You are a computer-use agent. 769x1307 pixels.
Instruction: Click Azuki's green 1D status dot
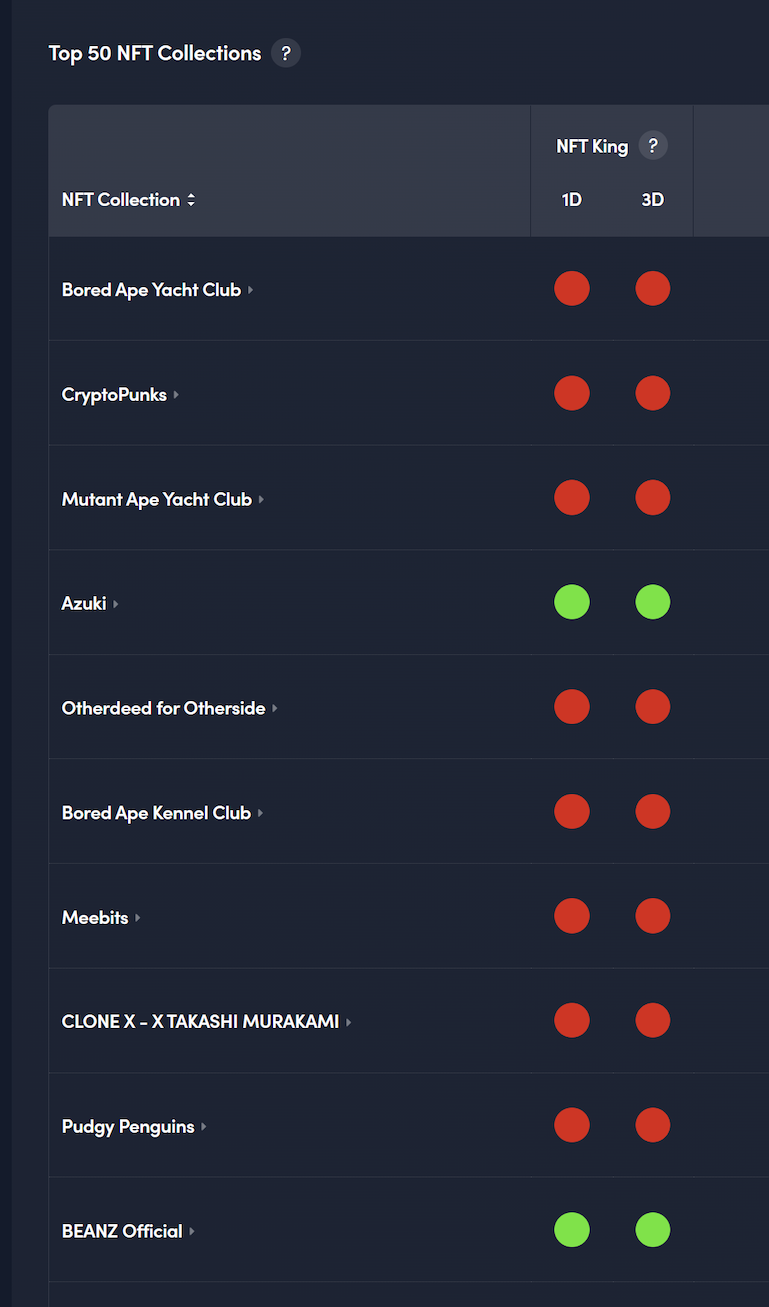click(572, 602)
